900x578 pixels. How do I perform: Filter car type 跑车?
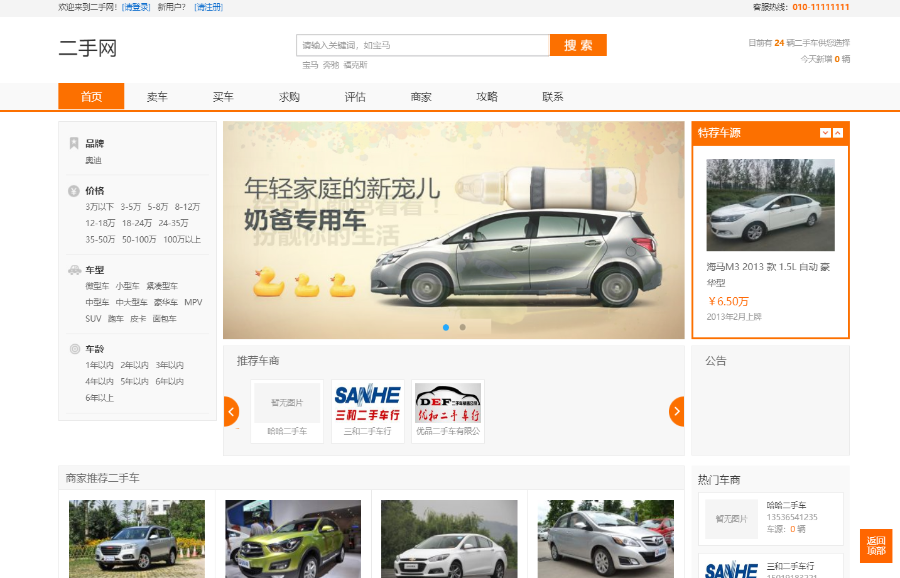(115, 319)
